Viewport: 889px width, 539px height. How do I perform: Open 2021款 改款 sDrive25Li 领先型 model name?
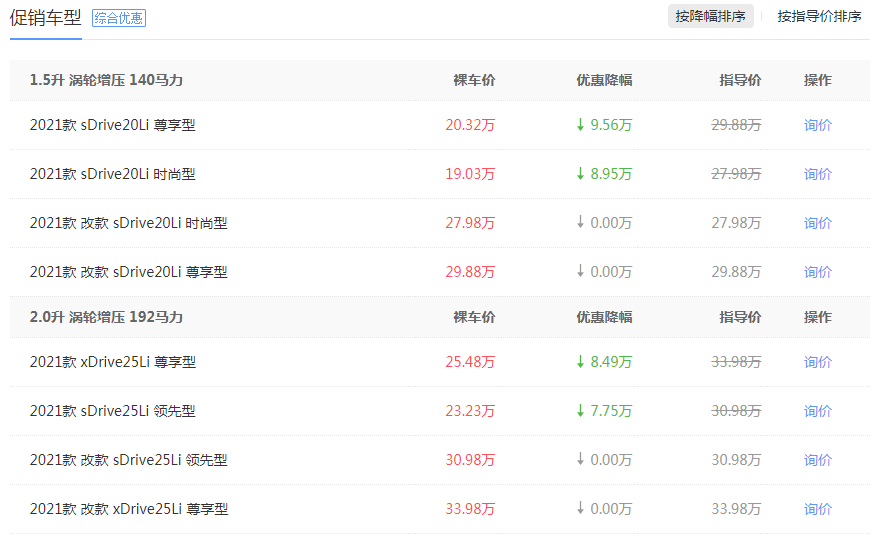click(129, 460)
